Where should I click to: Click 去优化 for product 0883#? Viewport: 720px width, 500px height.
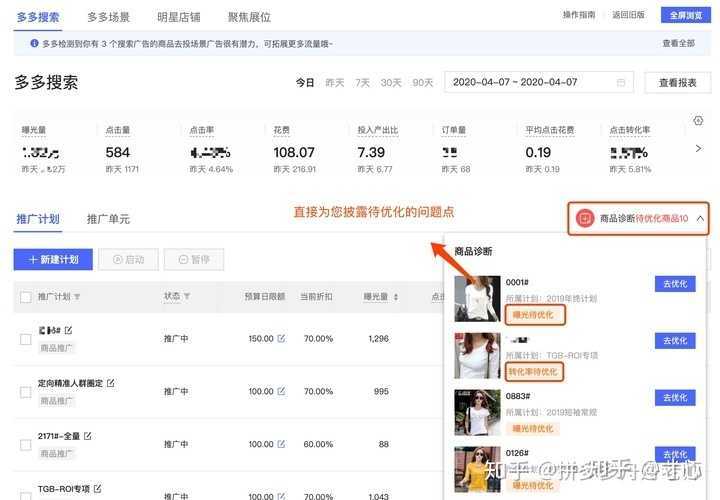click(x=675, y=398)
